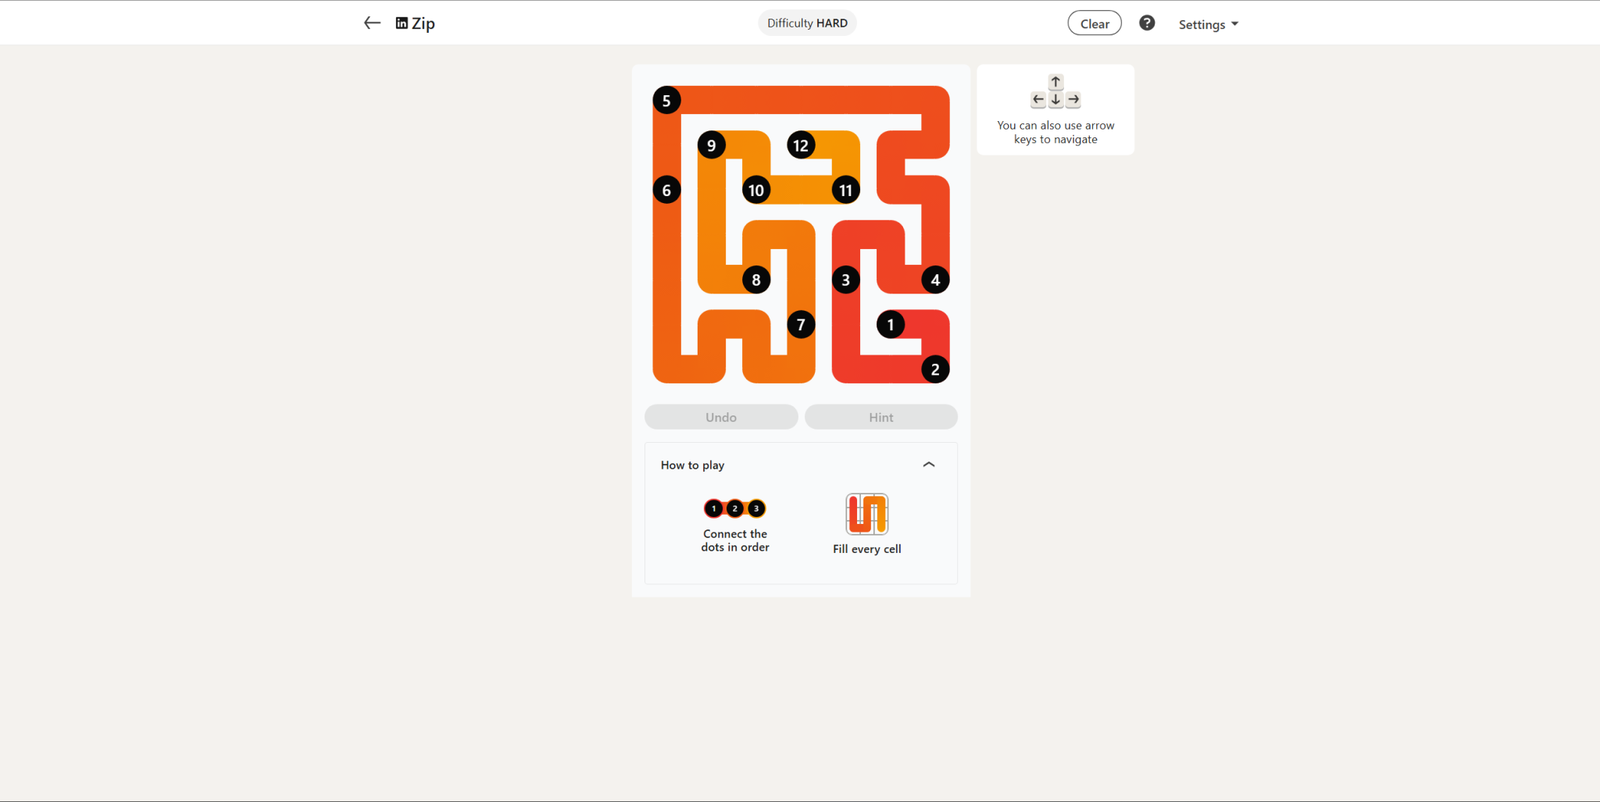The height and width of the screenshot is (802, 1600).
Task: Click the Undo button
Action: coord(721,417)
